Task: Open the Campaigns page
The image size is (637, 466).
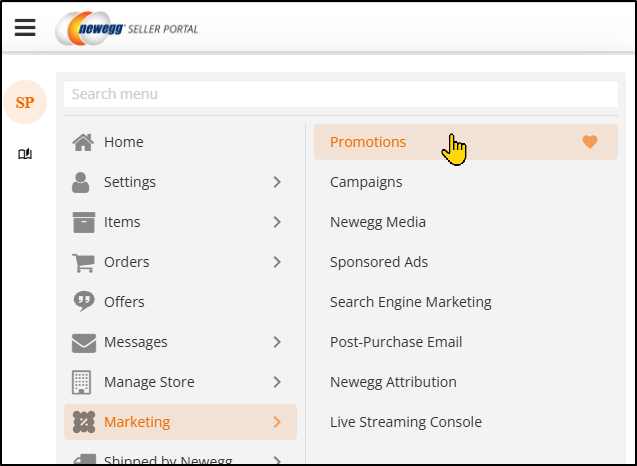Action: tap(366, 182)
